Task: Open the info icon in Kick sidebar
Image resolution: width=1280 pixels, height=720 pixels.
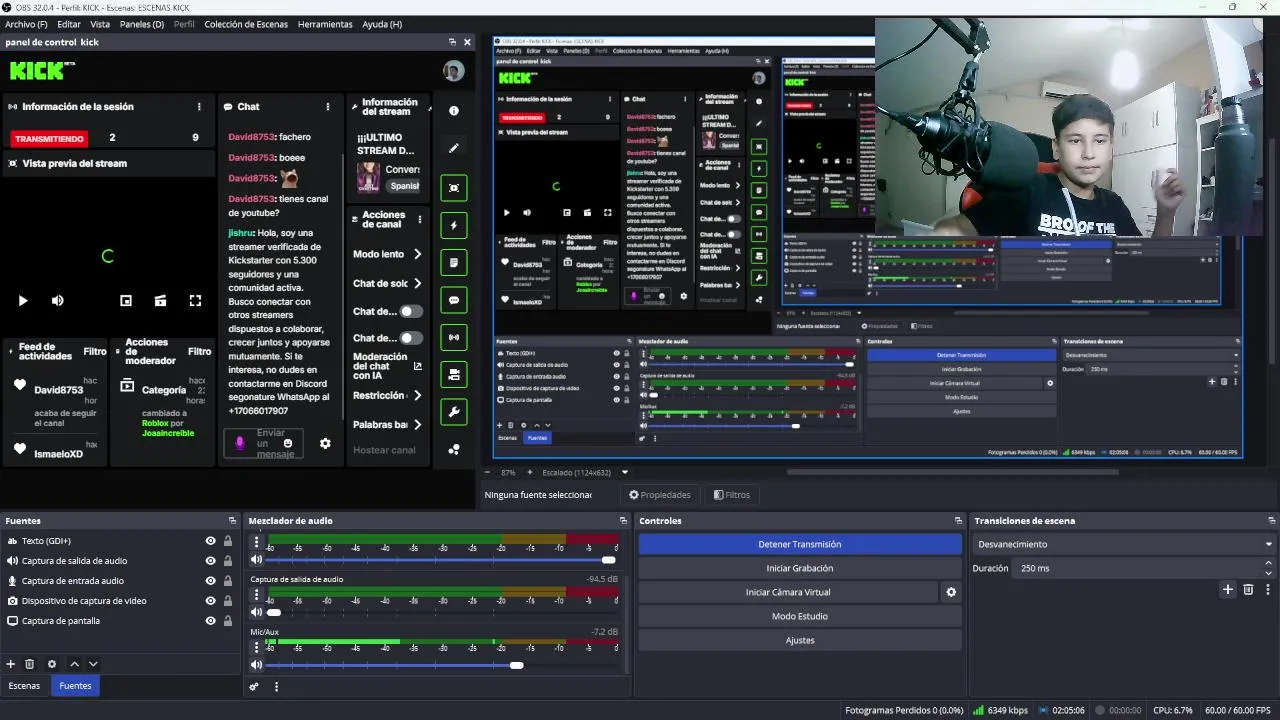Action: (454, 111)
